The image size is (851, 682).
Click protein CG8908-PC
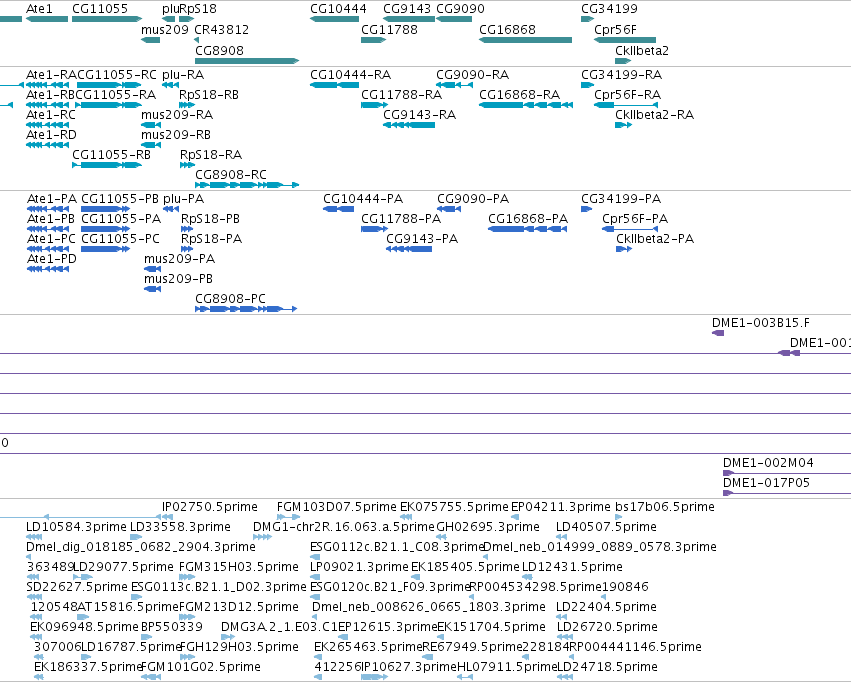(246, 309)
